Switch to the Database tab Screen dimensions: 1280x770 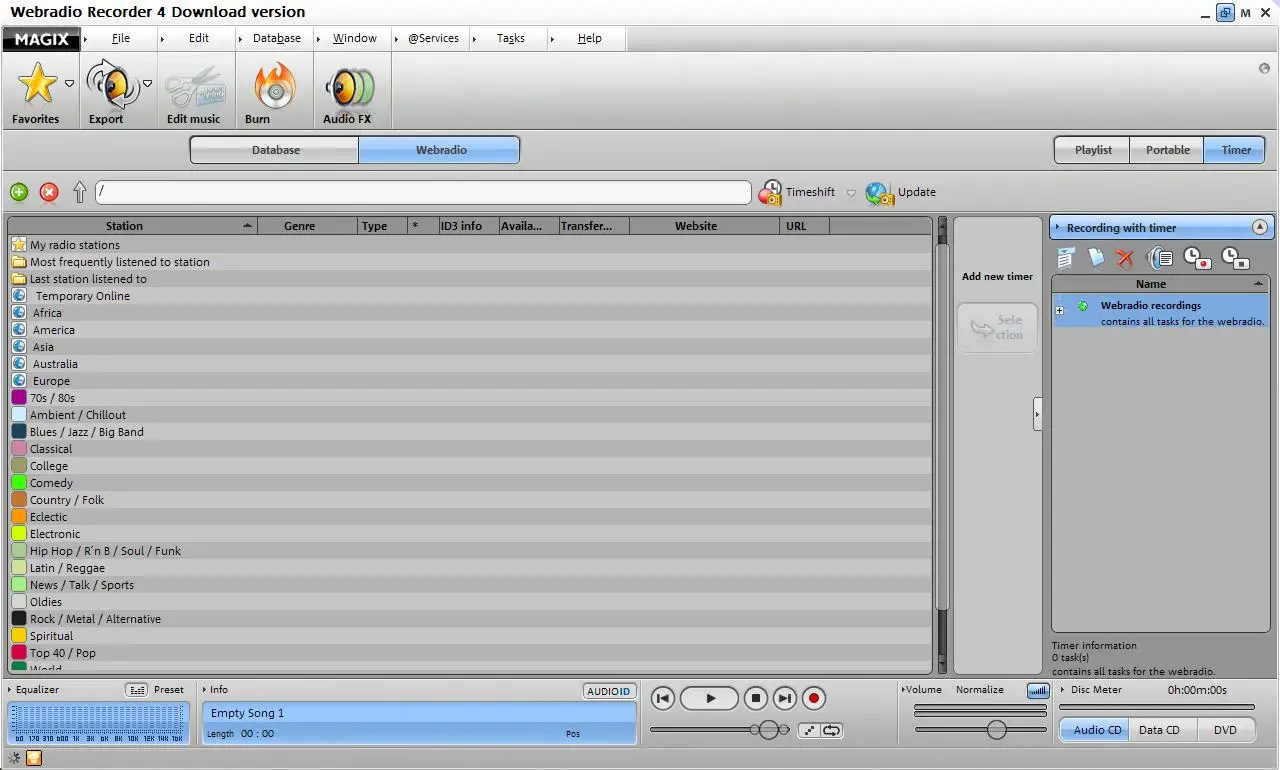click(275, 150)
